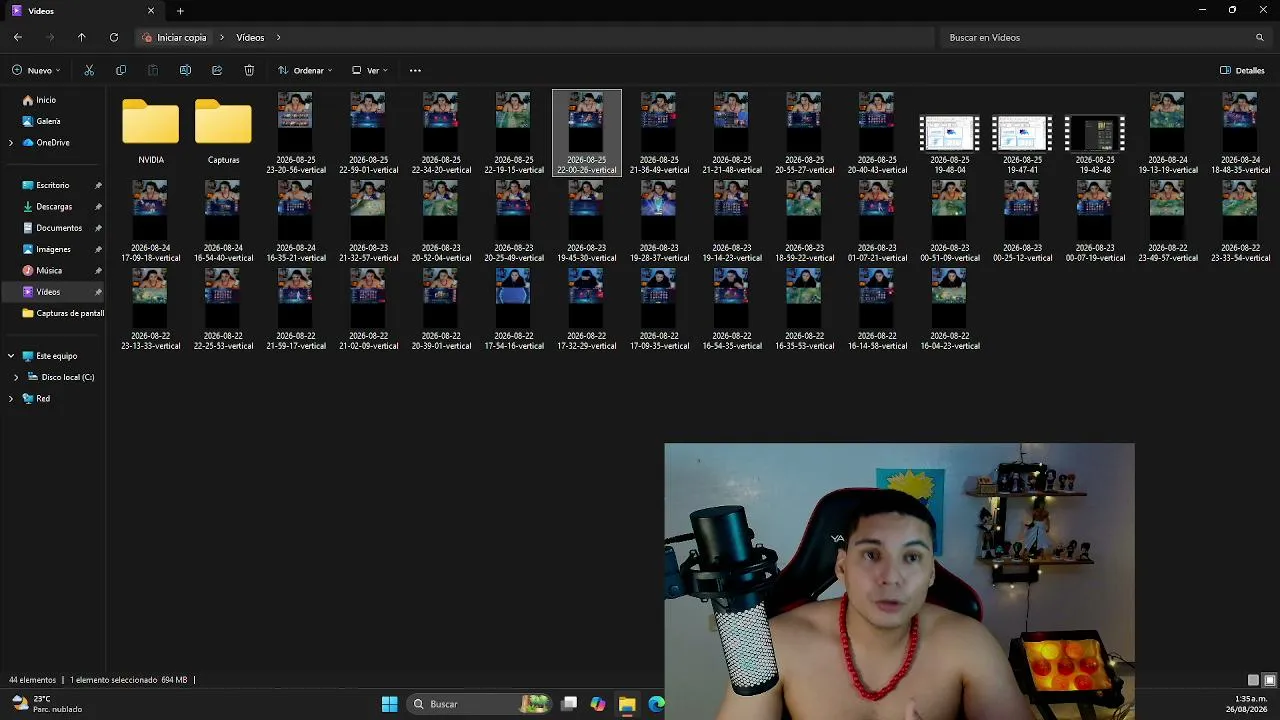Select video 2026-08-25 23-20-56-vertical

296,133
